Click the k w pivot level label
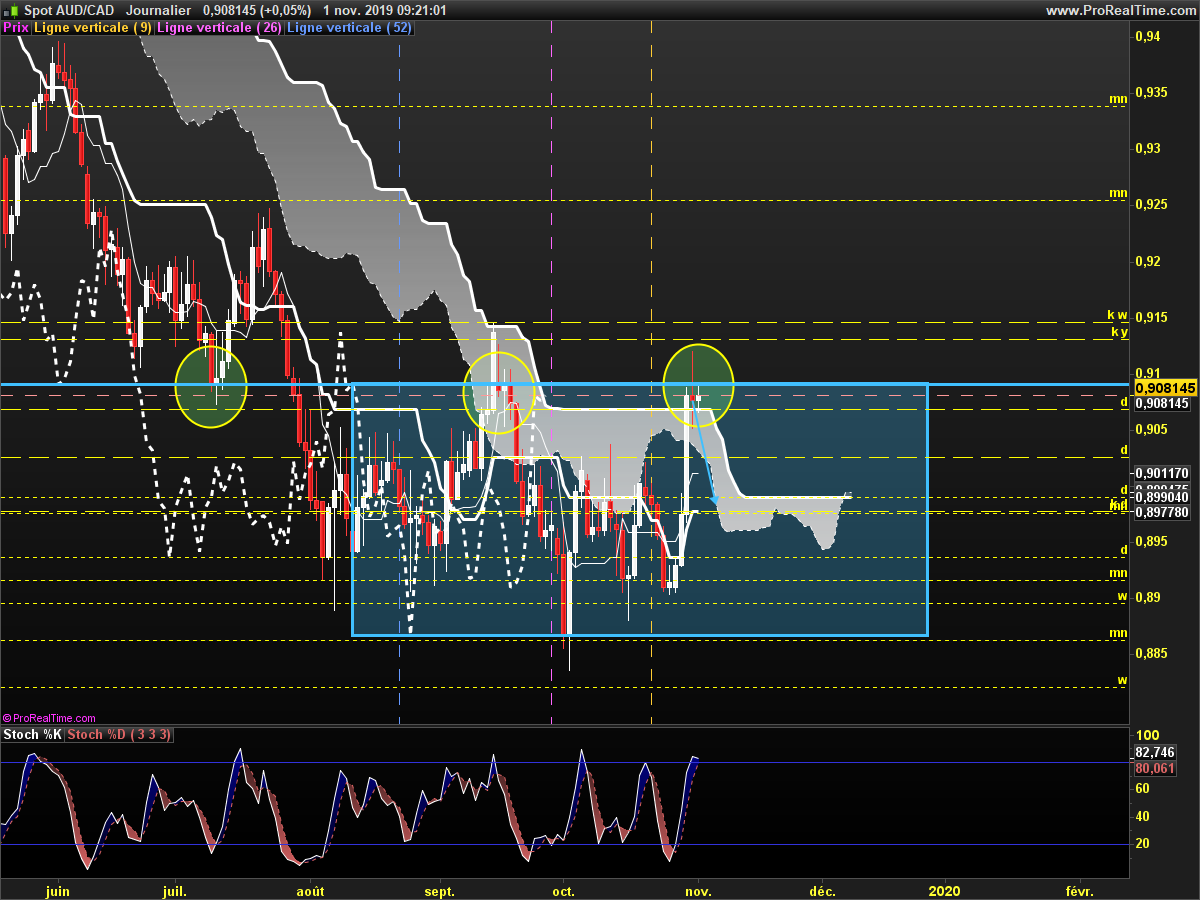The image size is (1200, 900). pos(1117,315)
